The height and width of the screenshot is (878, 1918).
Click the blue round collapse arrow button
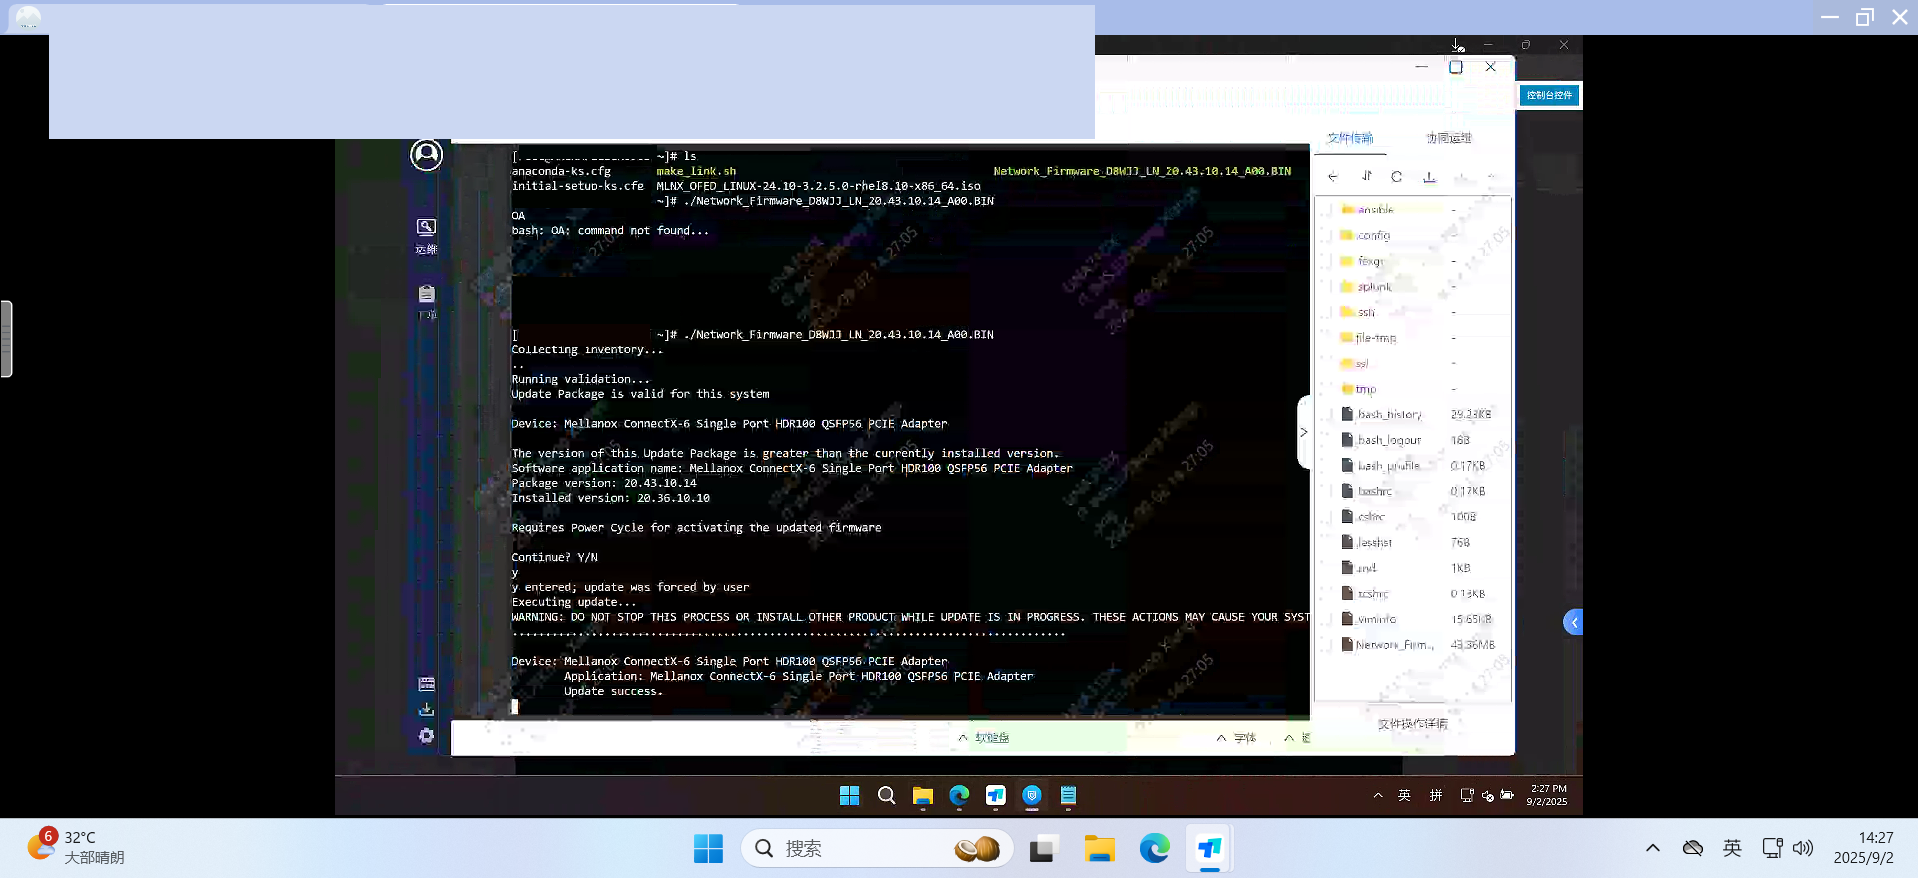click(x=1573, y=622)
